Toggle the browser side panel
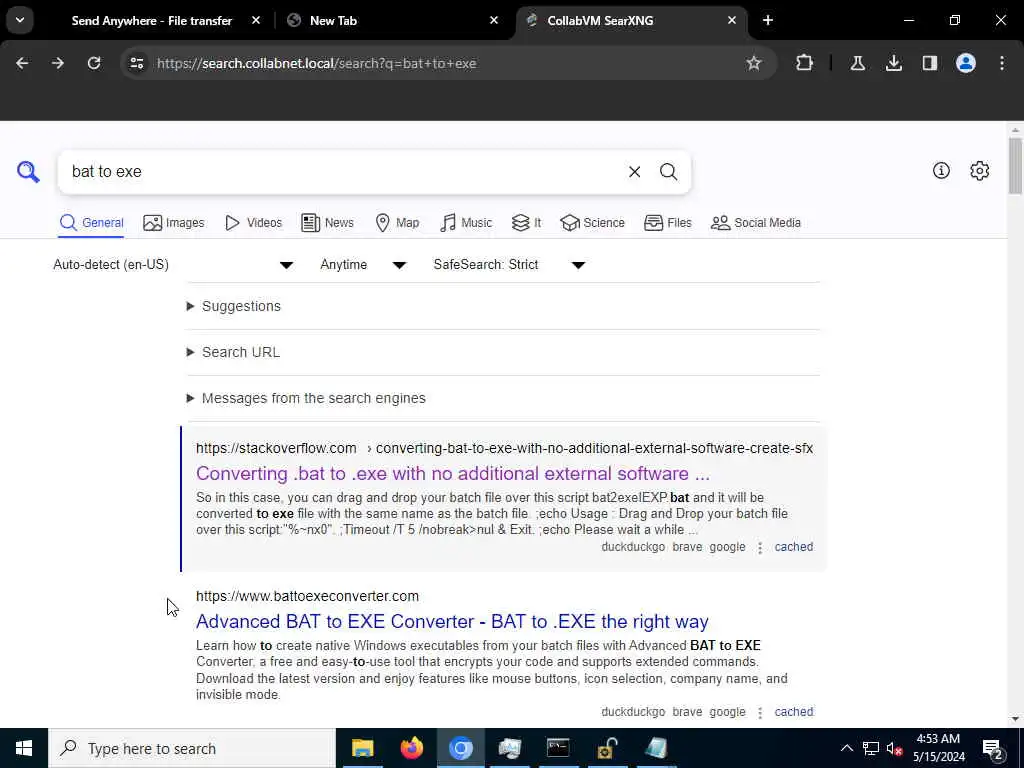Viewport: 1024px width, 768px height. (x=929, y=63)
